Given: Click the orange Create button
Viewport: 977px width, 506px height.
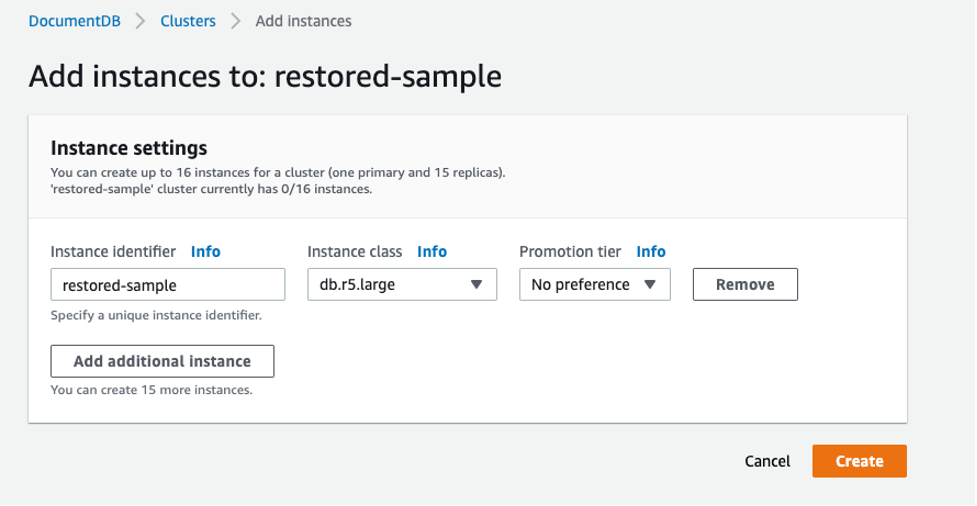Looking at the screenshot, I should click(859, 461).
